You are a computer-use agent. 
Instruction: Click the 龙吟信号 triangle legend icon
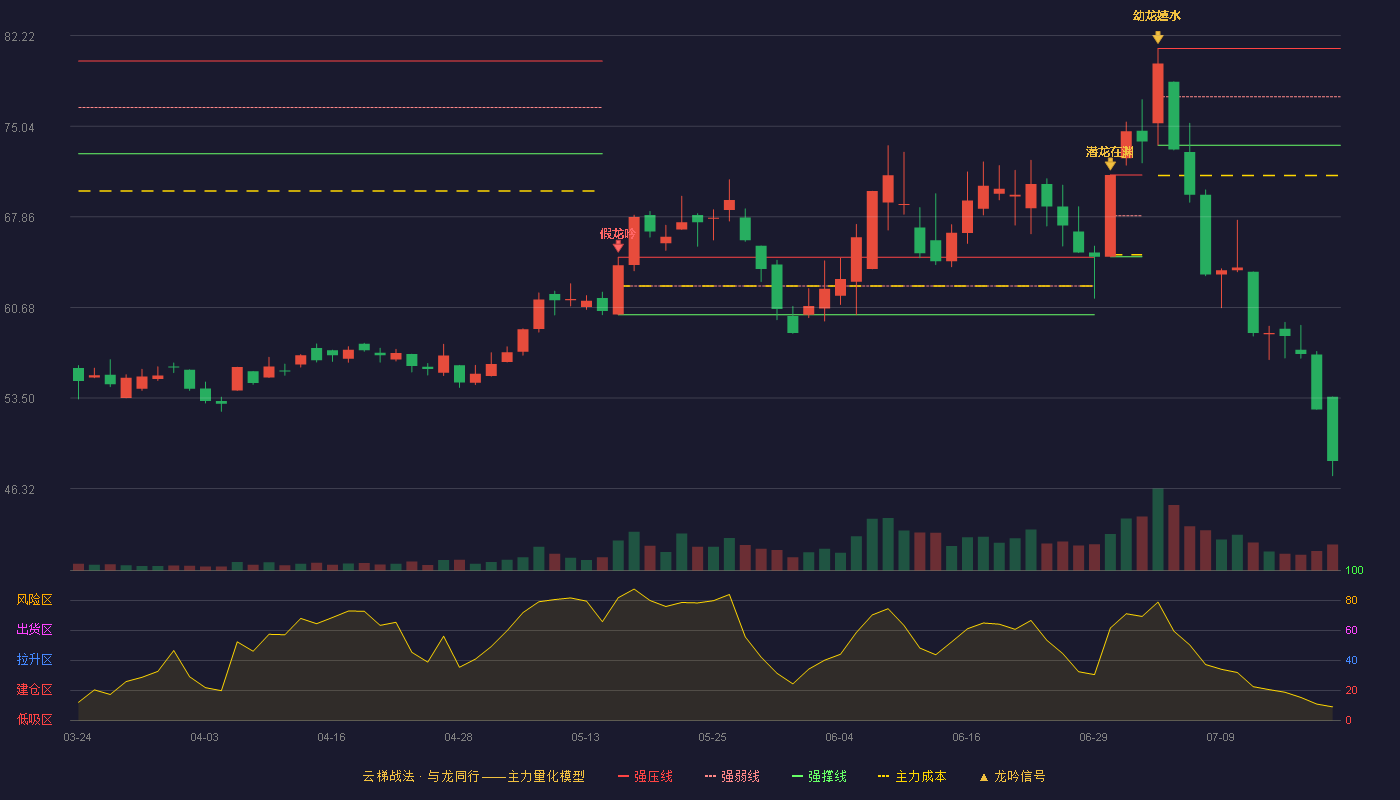[x=984, y=777]
